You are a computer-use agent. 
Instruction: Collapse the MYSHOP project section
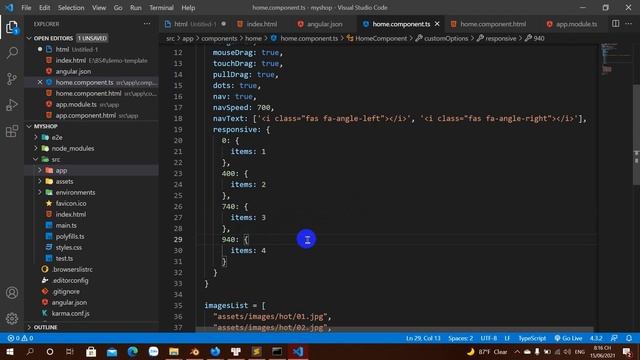pos(29,127)
